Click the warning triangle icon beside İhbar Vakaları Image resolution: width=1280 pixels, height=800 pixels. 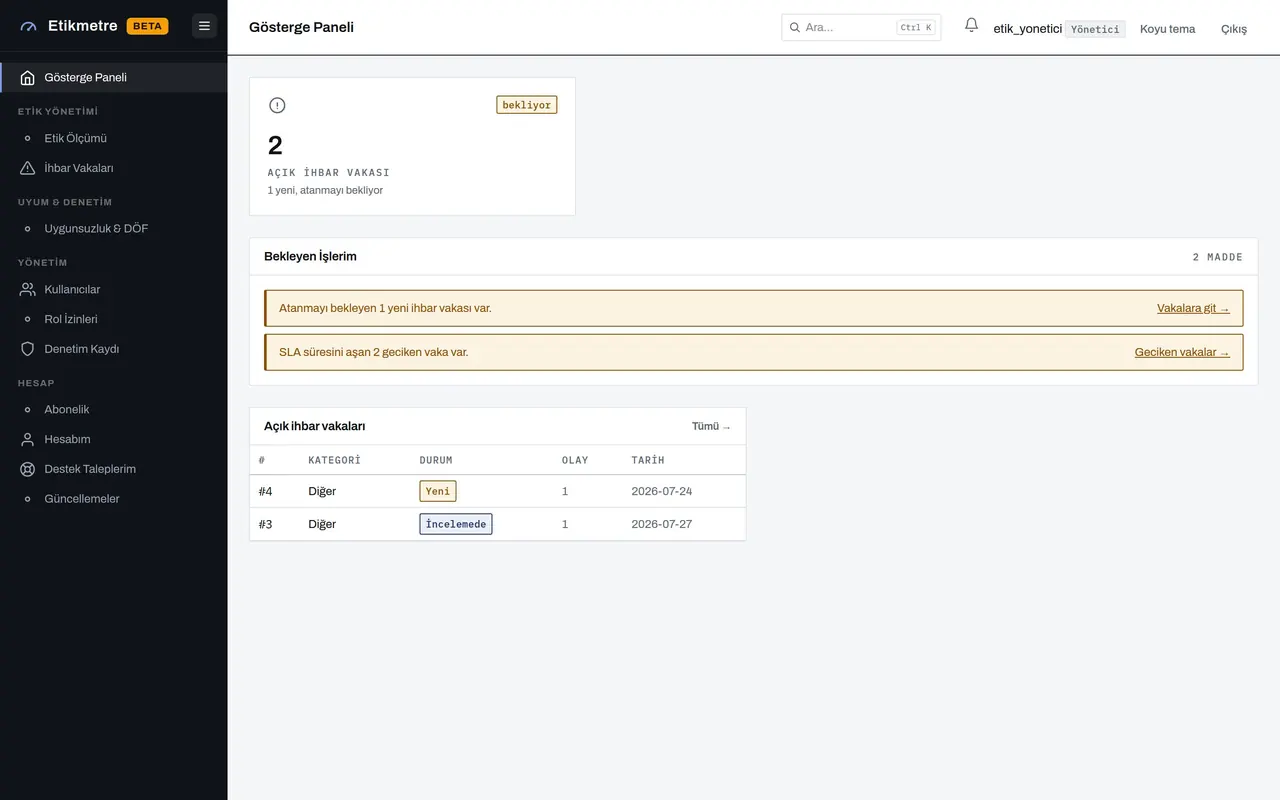click(x=28, y=168)
